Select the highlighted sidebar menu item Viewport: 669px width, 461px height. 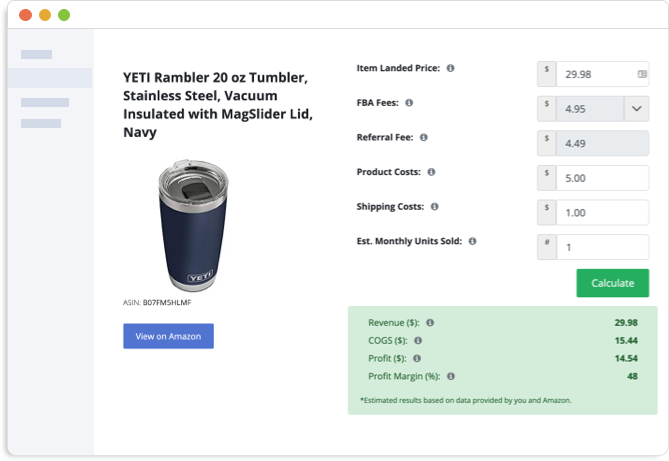(x=50, y=78)
